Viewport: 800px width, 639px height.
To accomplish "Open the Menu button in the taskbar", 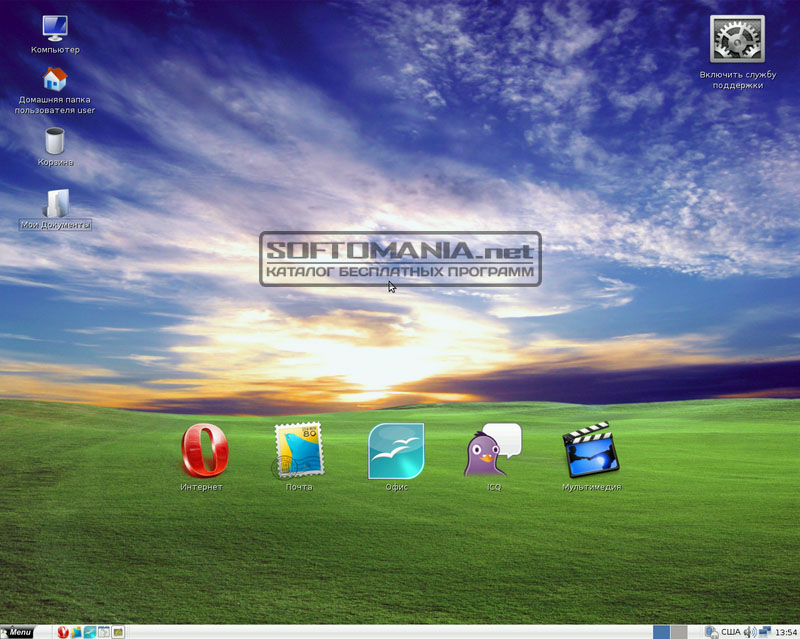I will (18, 632).
